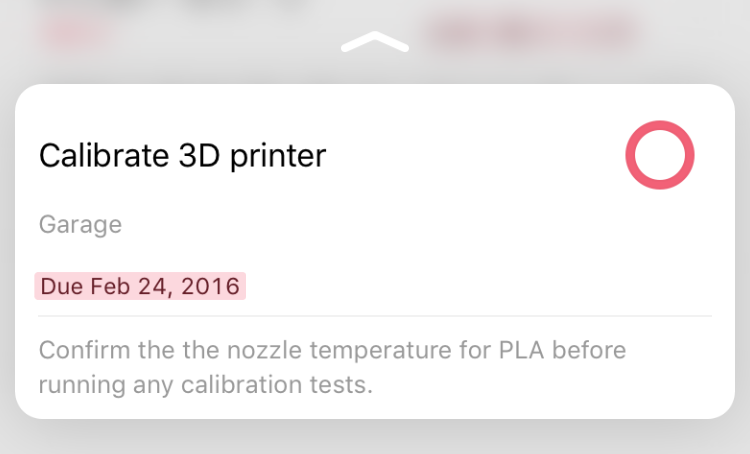
Task: Tap empty card space right of Garage
Action: click(416, 224)
